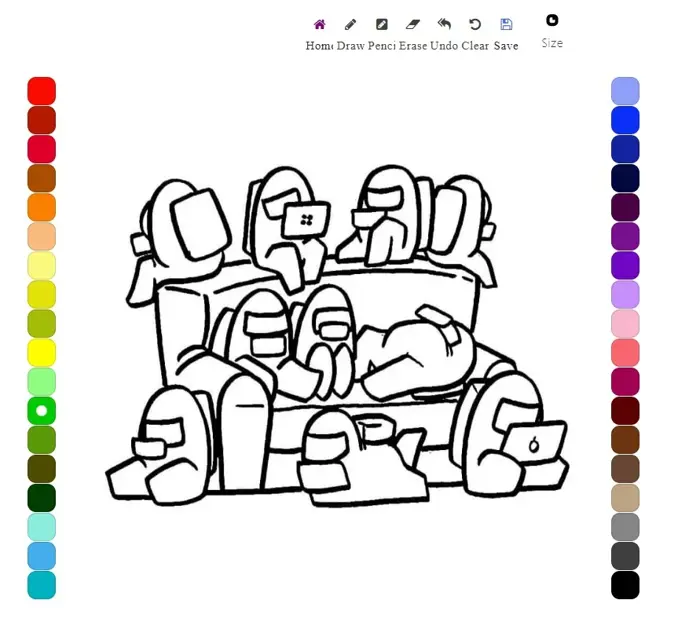Activate the Erase tool

coord(413,25)
